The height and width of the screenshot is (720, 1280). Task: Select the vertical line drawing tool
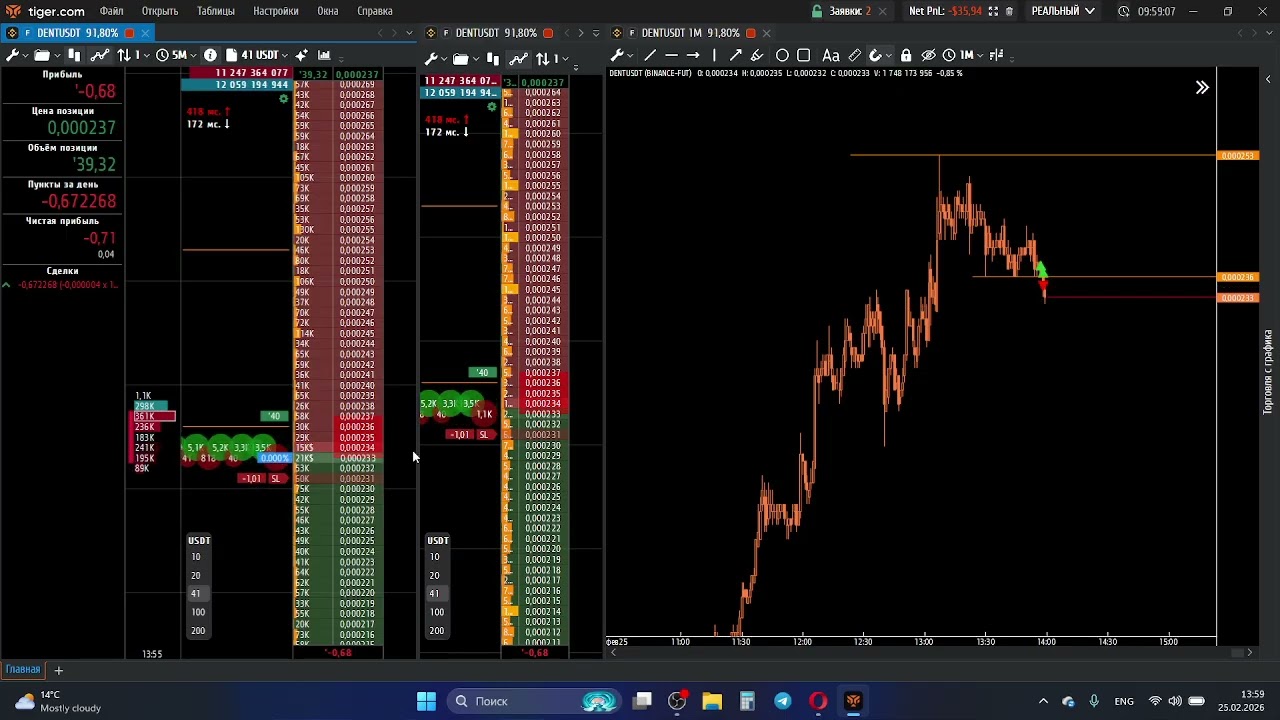pos(714,56)
